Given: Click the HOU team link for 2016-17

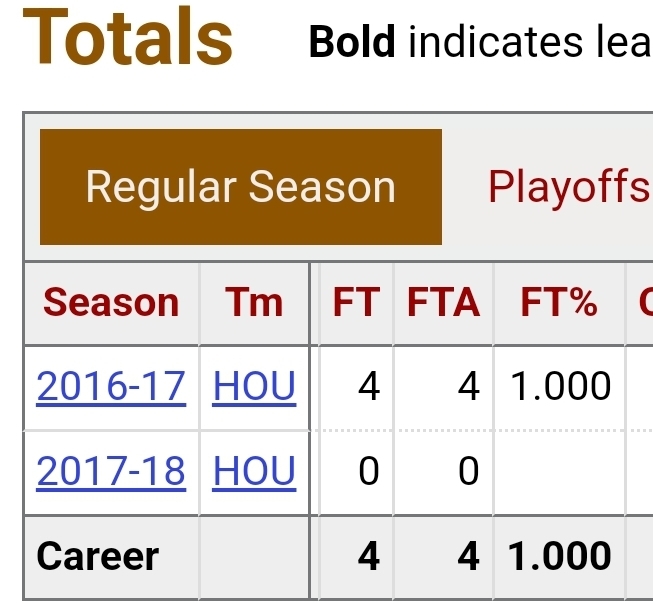Looking at the screenshot, I should pos(254,387).
